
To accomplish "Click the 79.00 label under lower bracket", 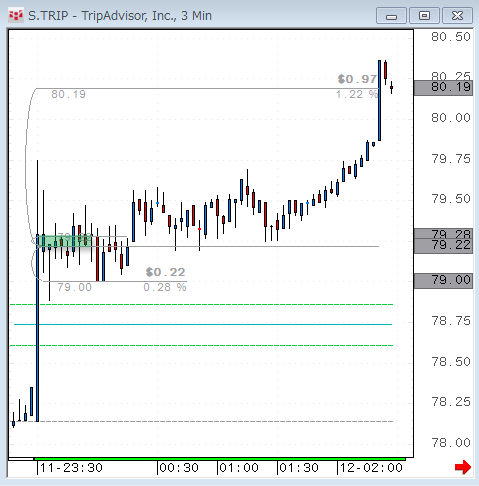I will (74, 287).
